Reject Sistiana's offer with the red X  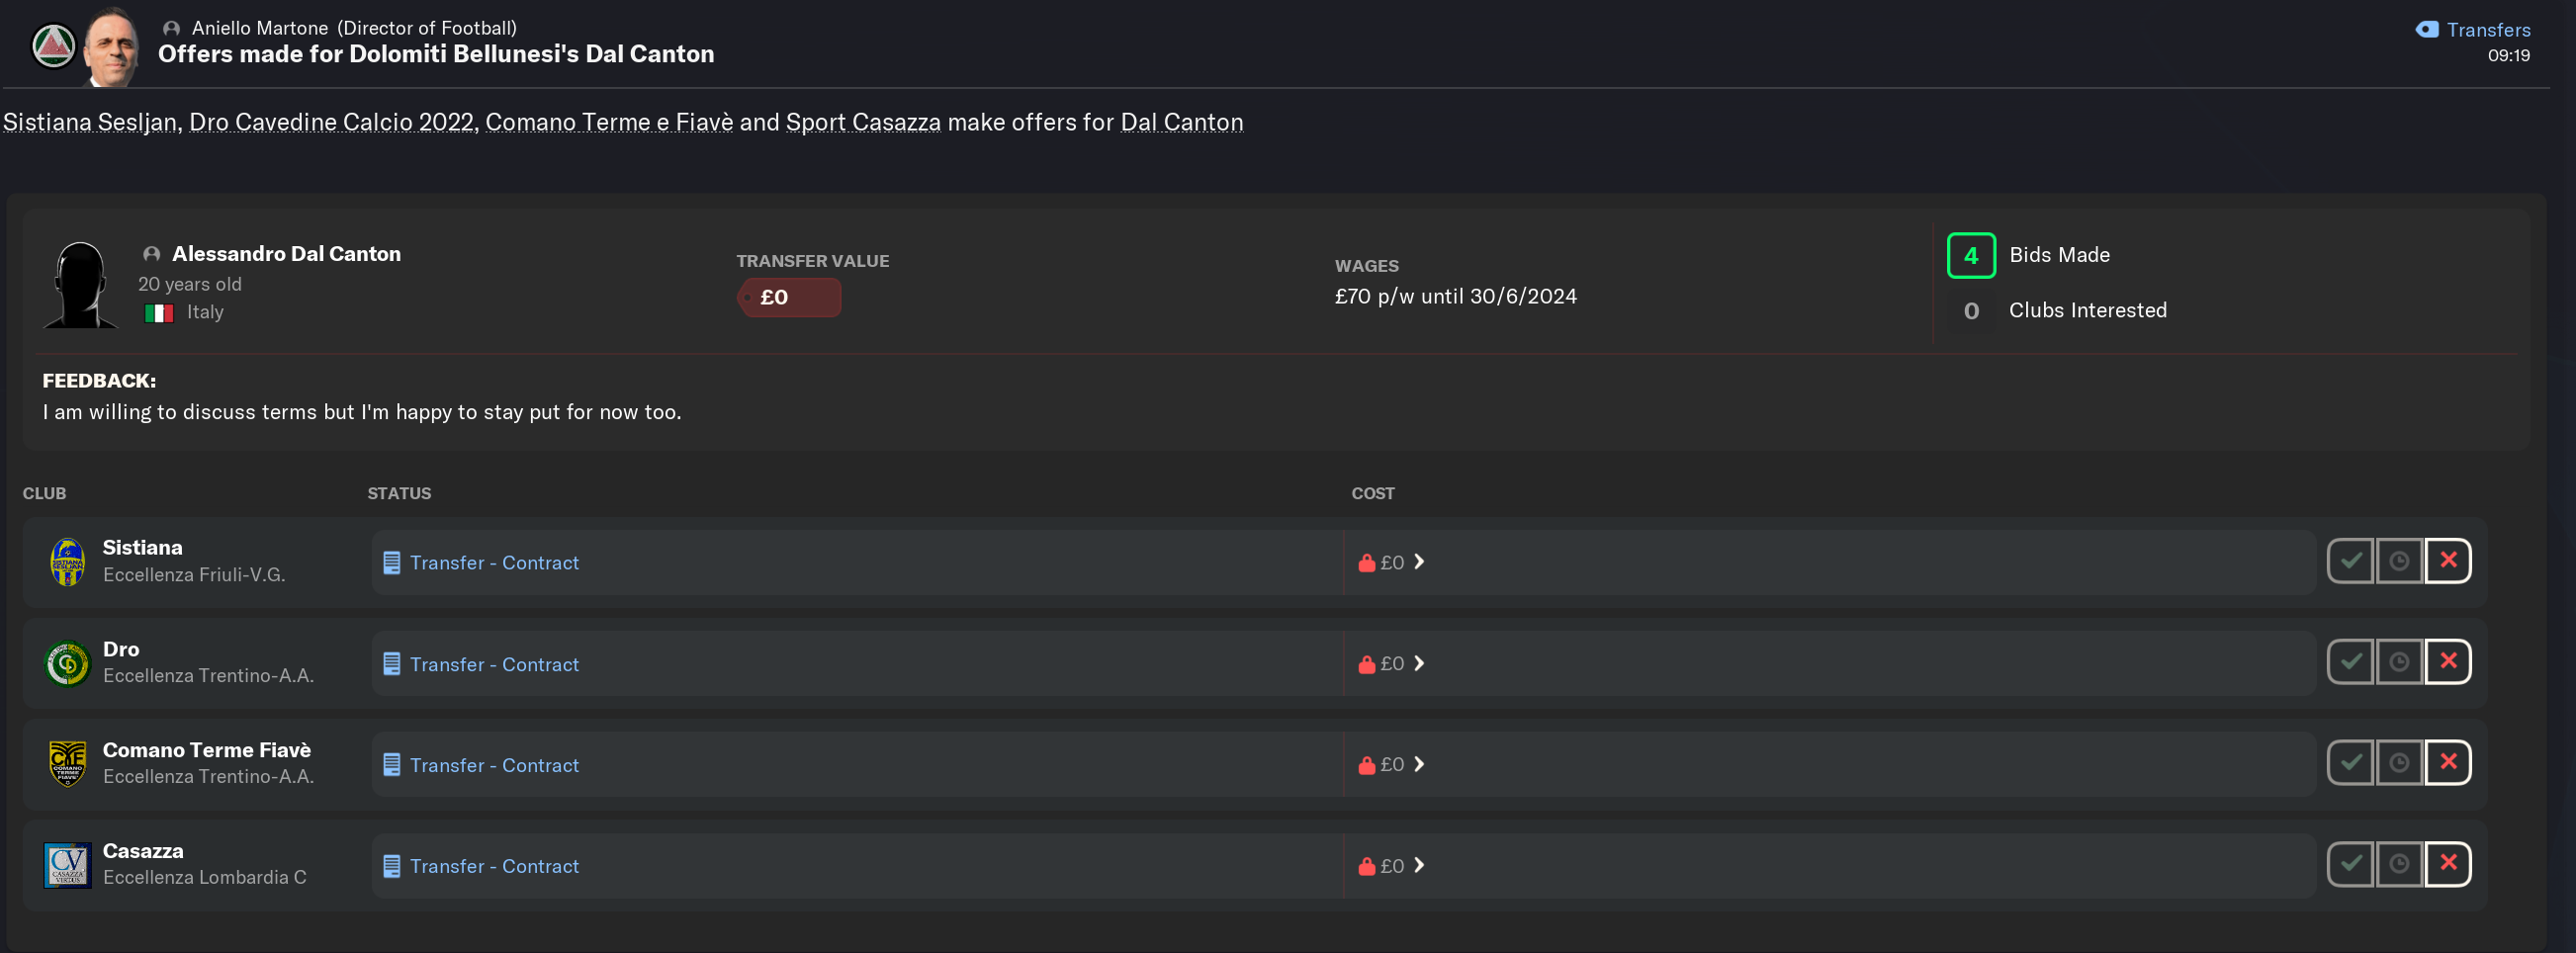click(2448, 561)
